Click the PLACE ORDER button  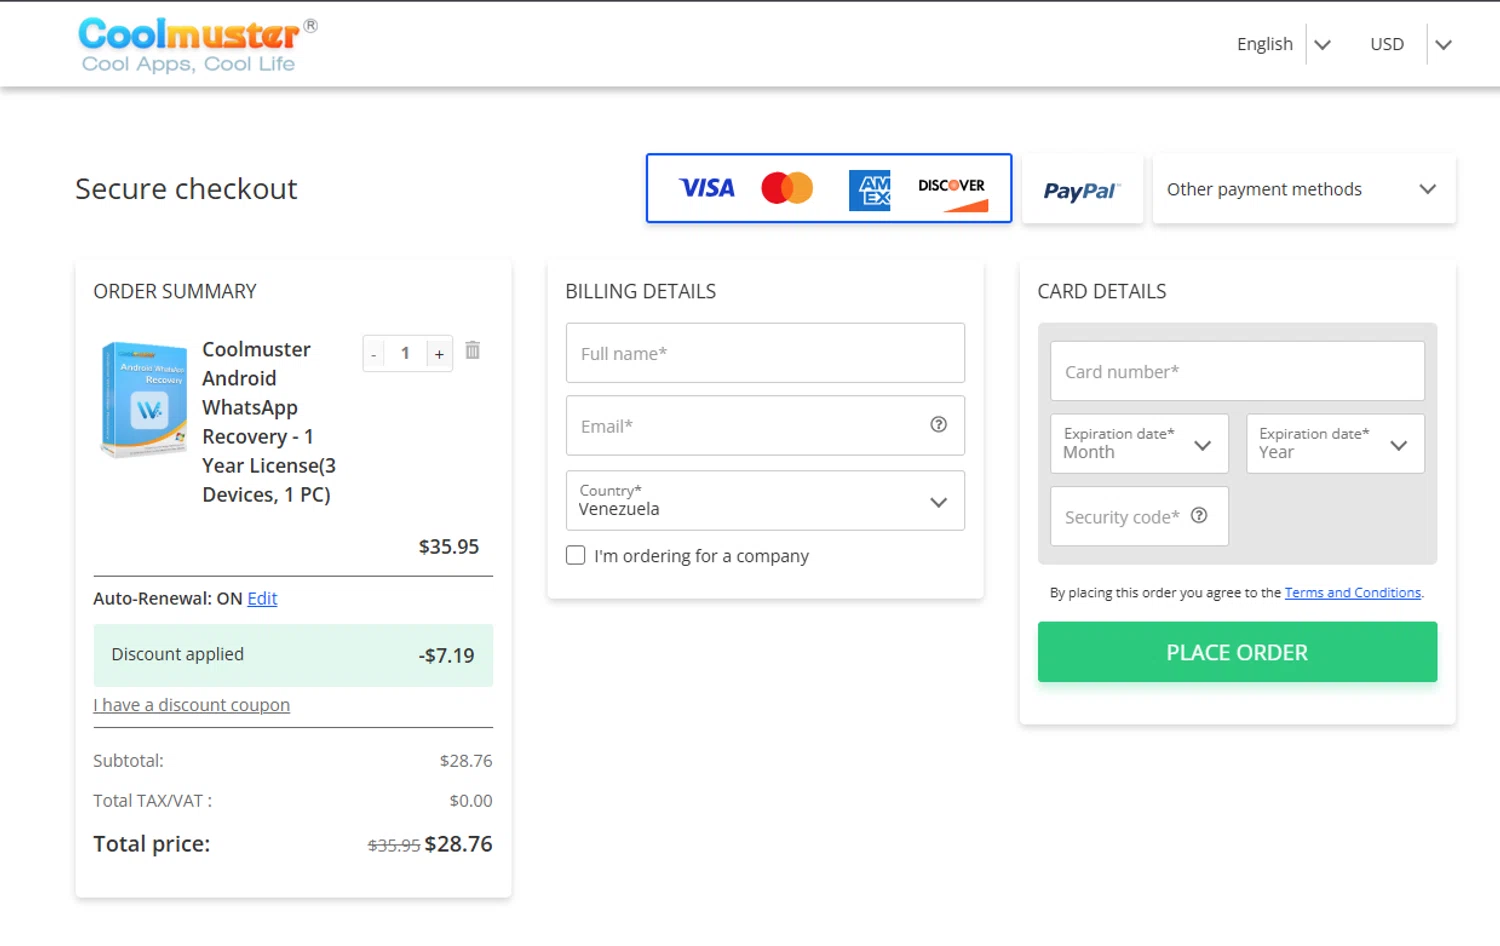pos(1237,652)
